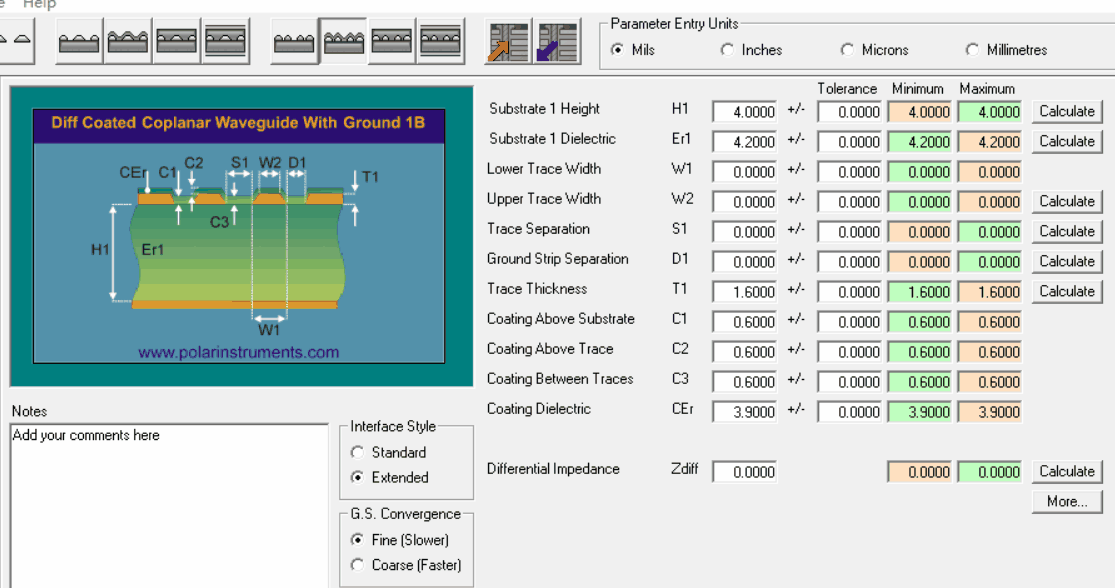Viewport: 1115px width, 588px height.
Task: Select the embedded microstrip structure icon
Action: (176, 40)
